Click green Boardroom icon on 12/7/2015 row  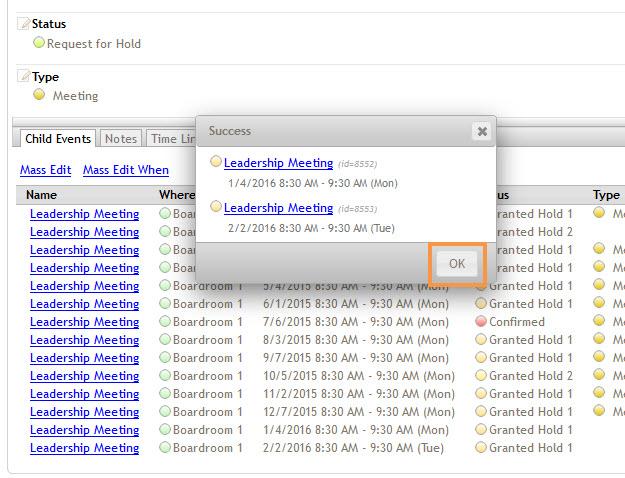pyautogui.click(x=165, y=411)
